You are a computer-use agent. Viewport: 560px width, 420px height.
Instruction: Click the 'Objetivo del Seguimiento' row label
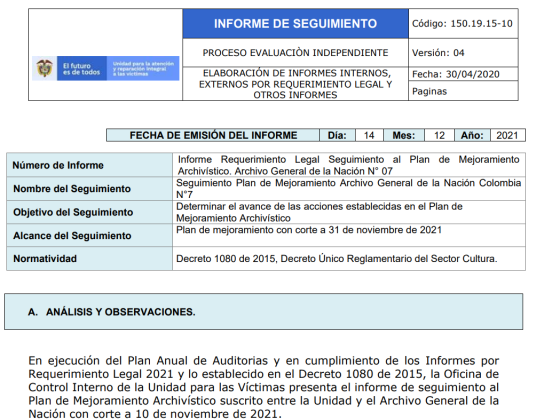tap(73, 212)
